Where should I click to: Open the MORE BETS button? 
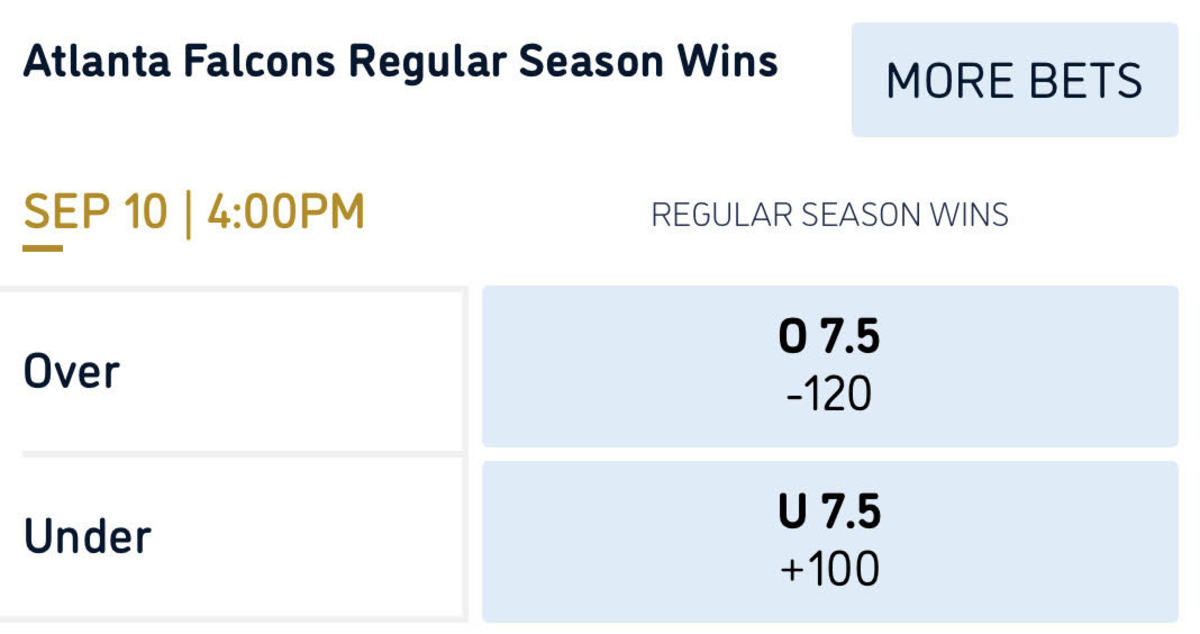[x=1014, y=81]
